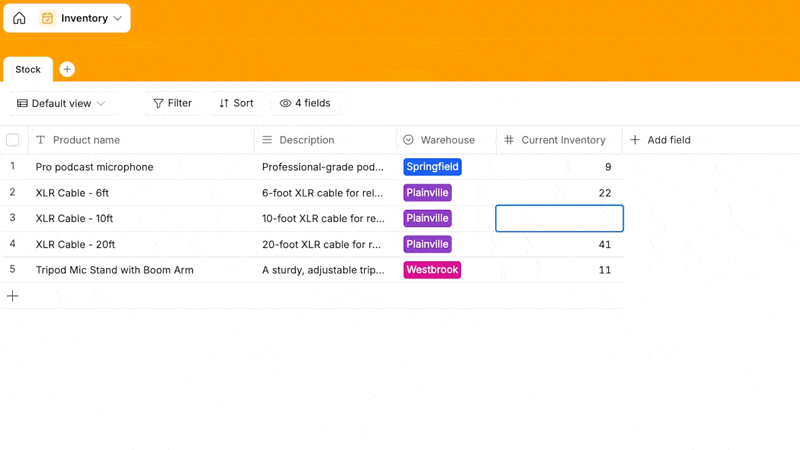Click the single-select icon beside Warehouse

(x=408, y=140)
